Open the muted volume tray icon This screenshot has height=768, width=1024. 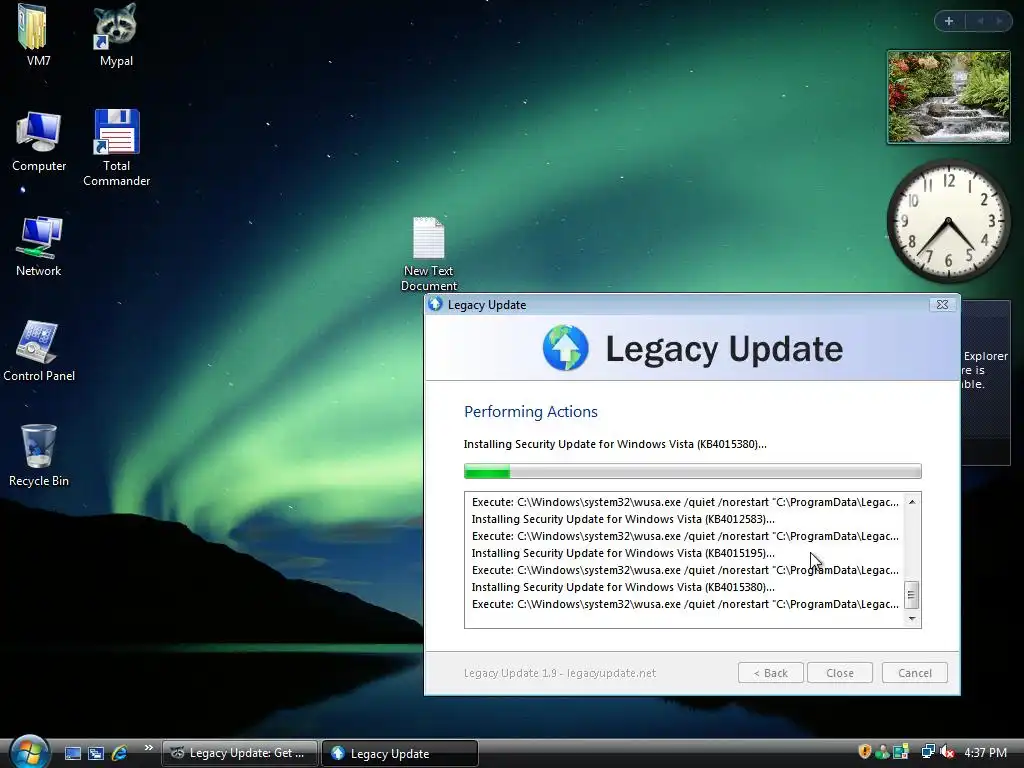(947, 752)
